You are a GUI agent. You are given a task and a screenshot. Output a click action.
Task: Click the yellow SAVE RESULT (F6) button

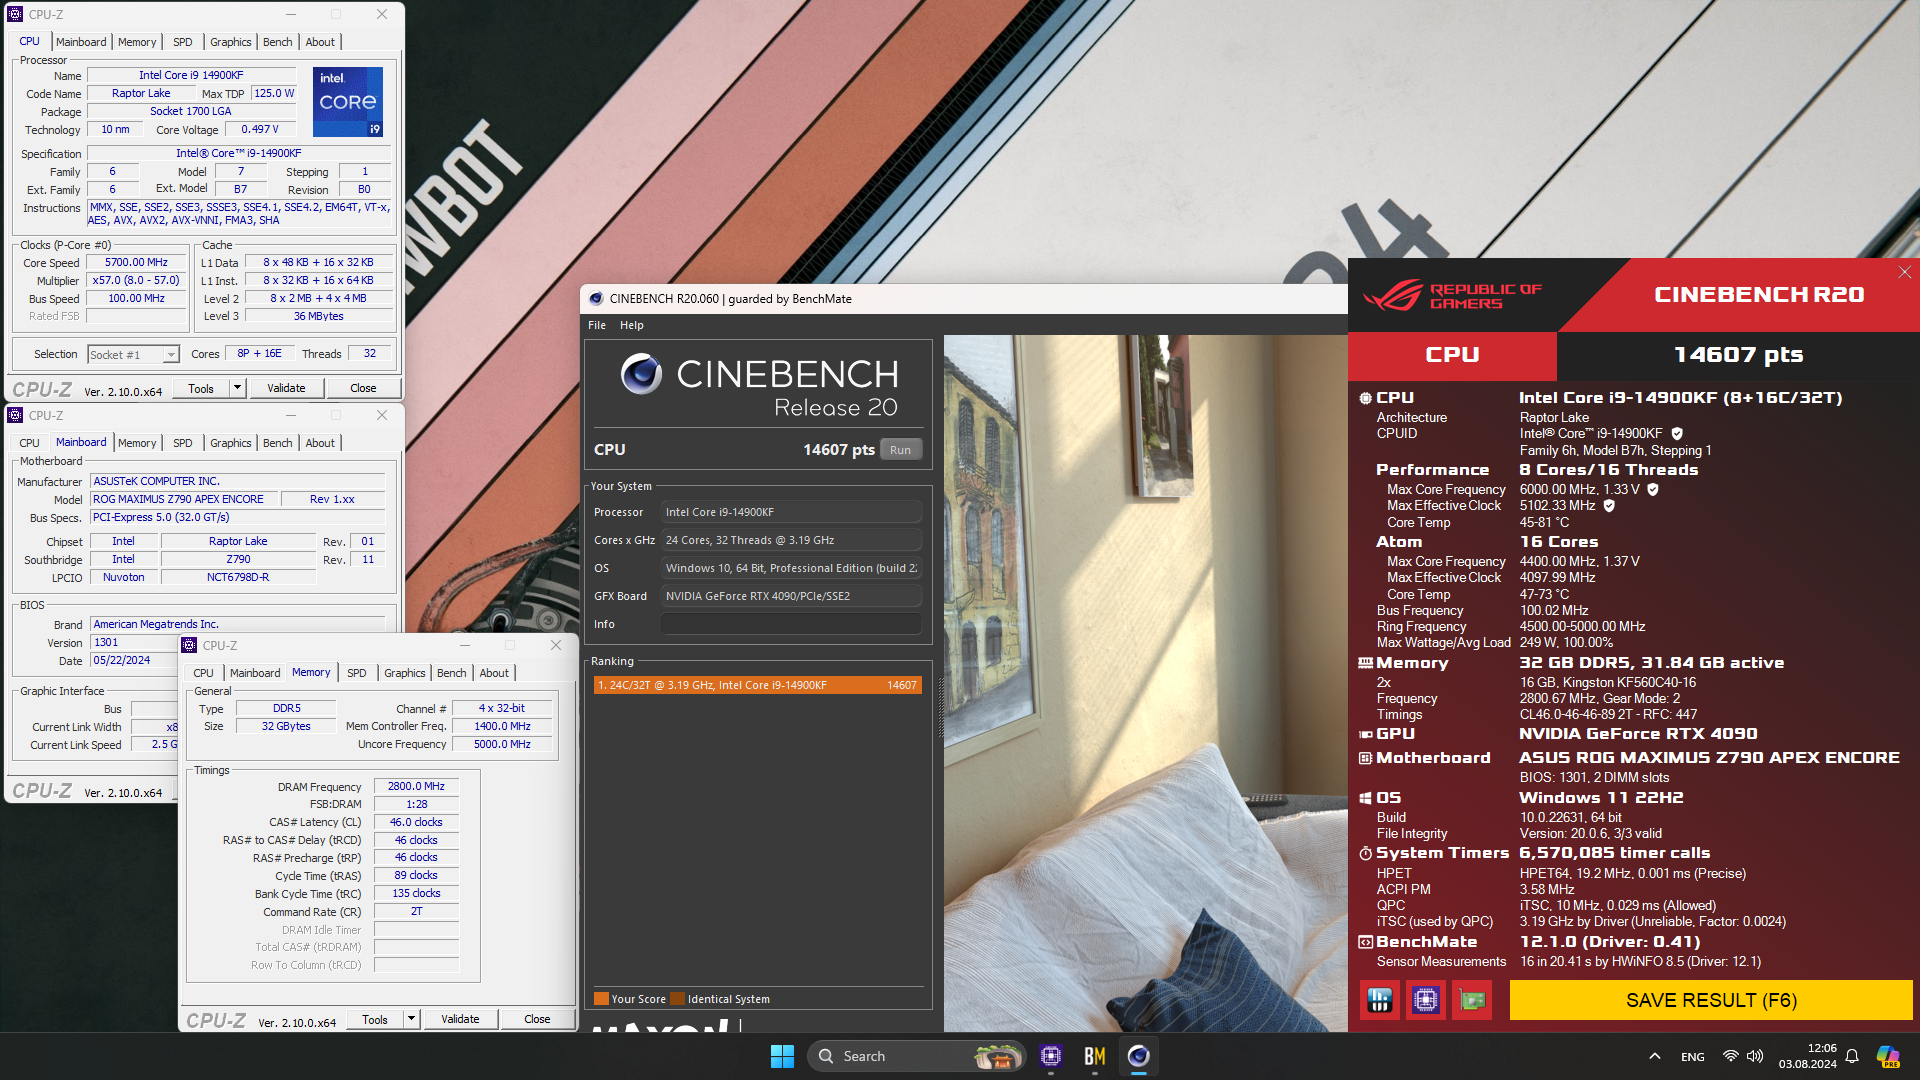(1711, 1000)
